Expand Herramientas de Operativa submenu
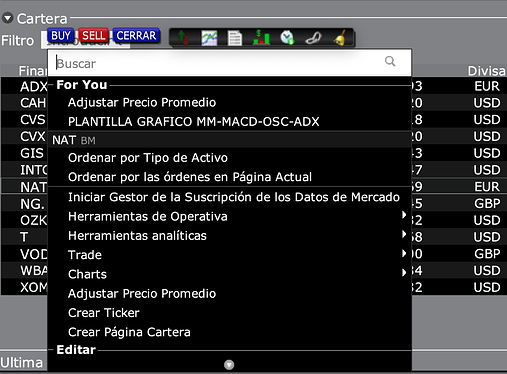Screen dimensions: 507x374 pos(404,215)
